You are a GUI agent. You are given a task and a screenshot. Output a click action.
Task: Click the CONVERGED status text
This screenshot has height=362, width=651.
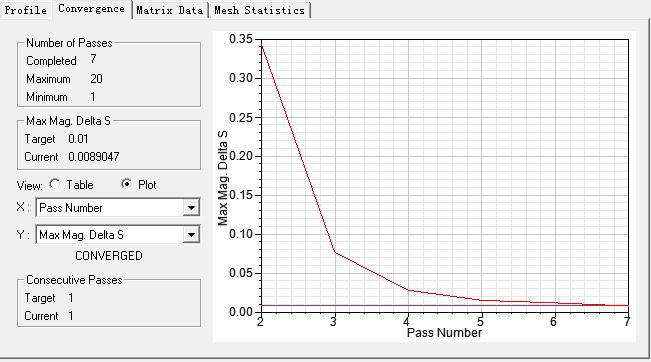click(x=109, y=256)
